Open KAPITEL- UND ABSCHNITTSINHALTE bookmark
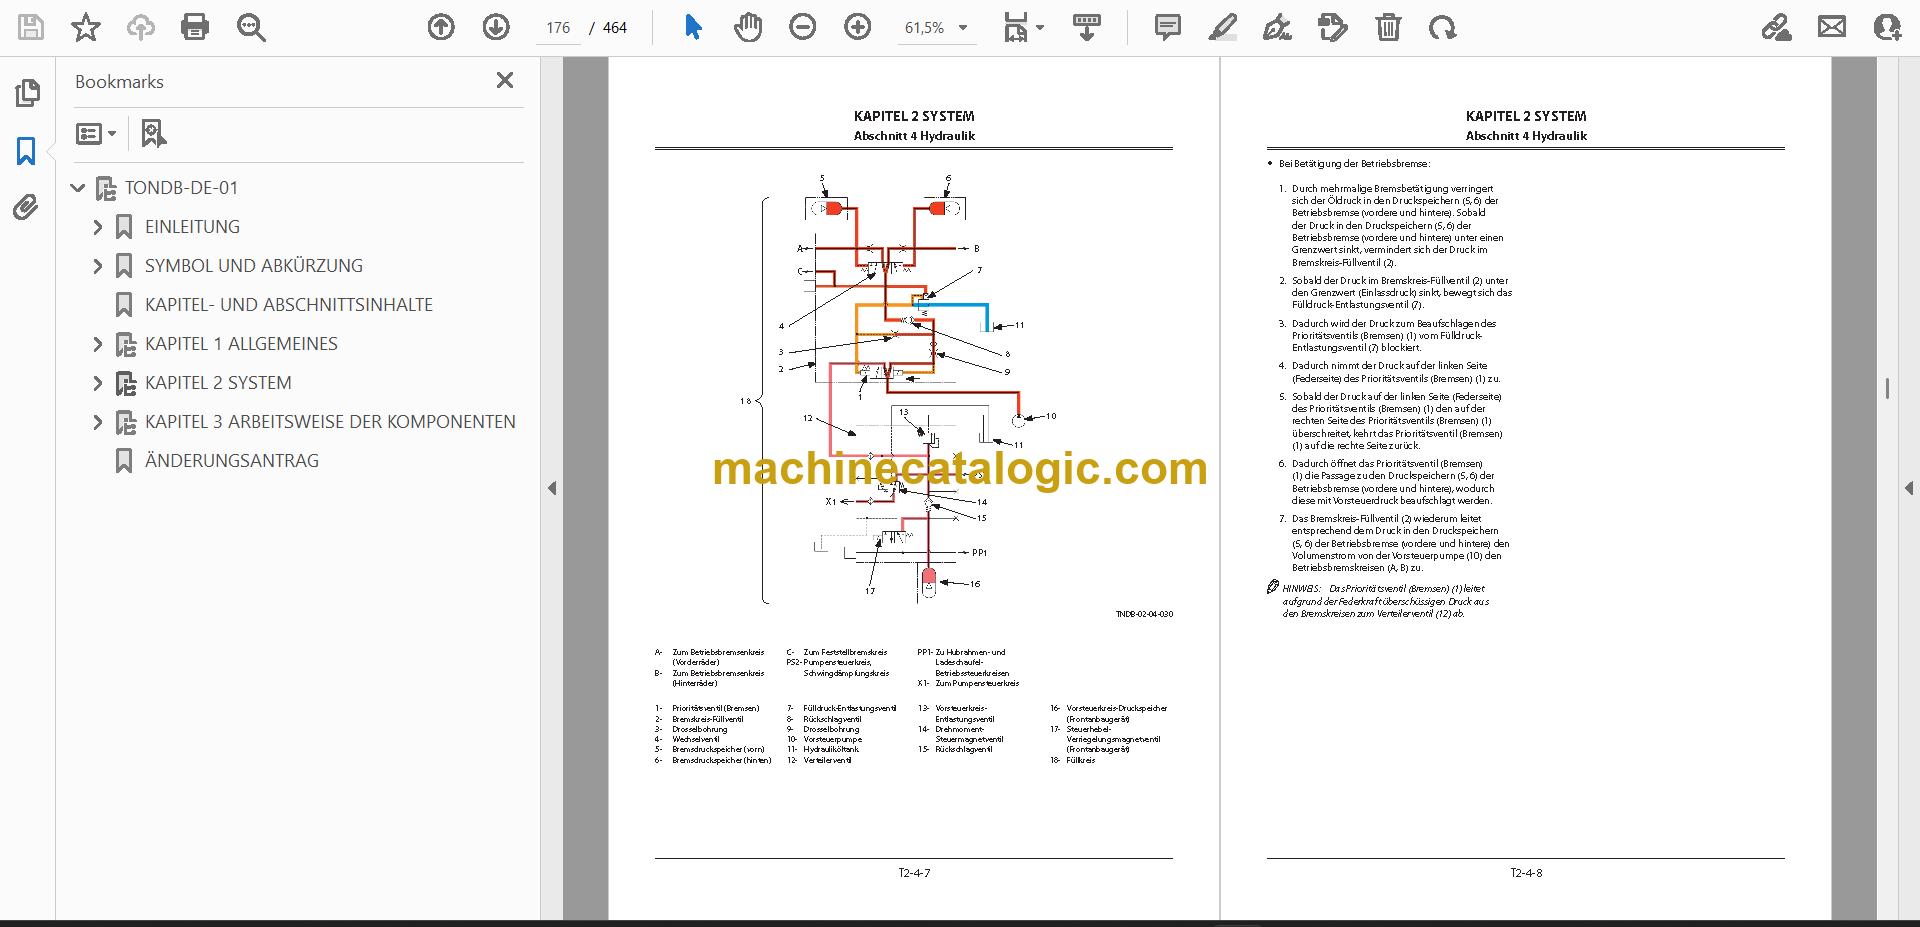Viewport: 1920px width, 927px height. (x=289, y=305)
